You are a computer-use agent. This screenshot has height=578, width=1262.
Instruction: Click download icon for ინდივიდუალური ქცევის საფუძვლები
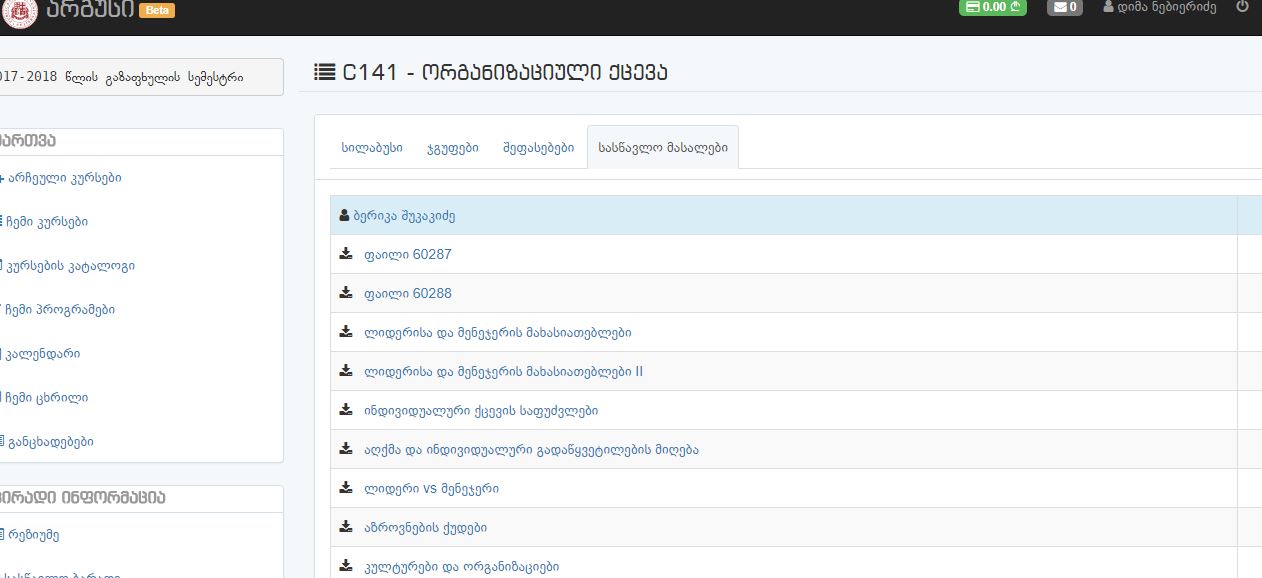point(346,410)
